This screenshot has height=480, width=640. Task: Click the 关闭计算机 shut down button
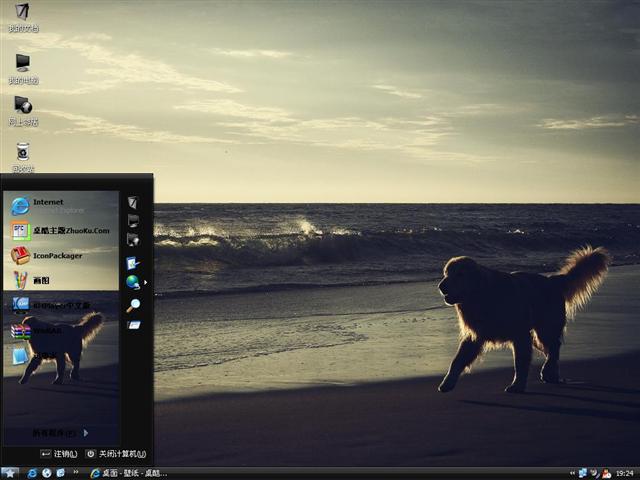coord(116,454)
